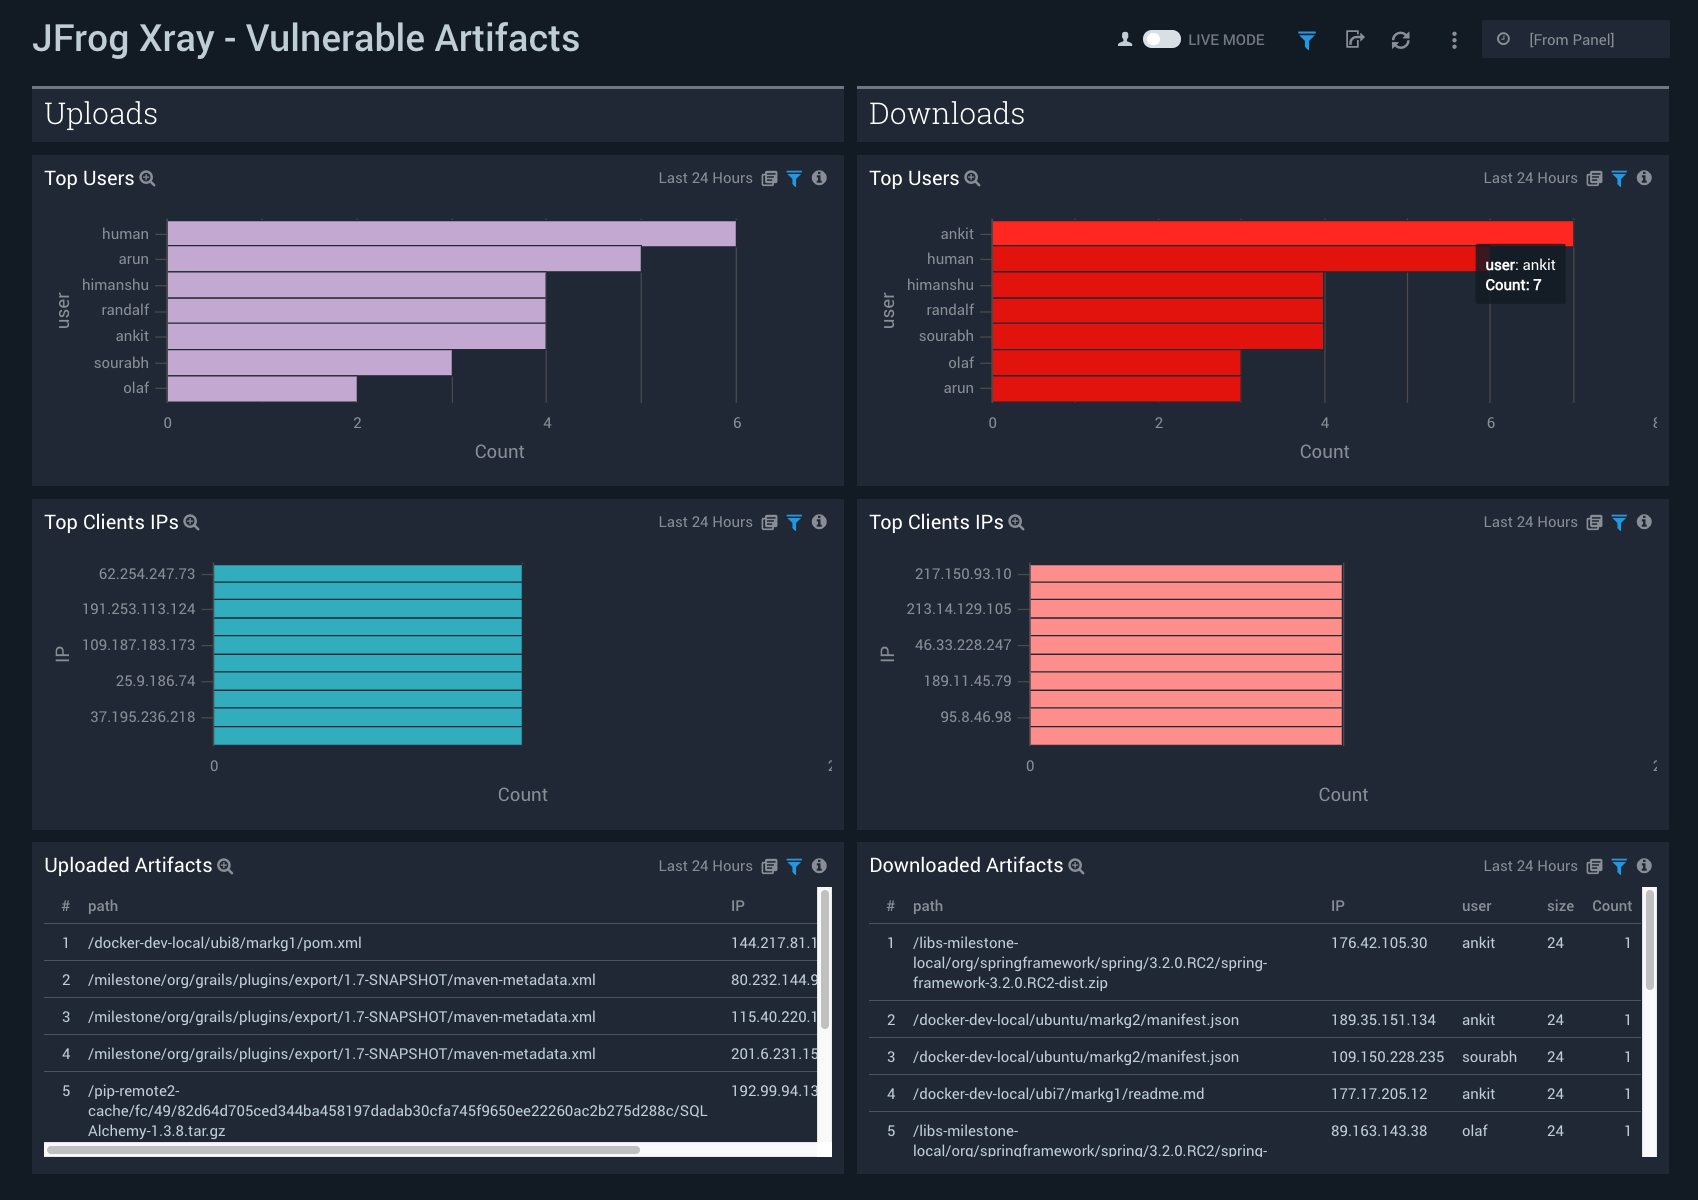Toggle the Live Mode switch
This screenshot has height=1200, width=1698.
click(x=1161, y=39)
